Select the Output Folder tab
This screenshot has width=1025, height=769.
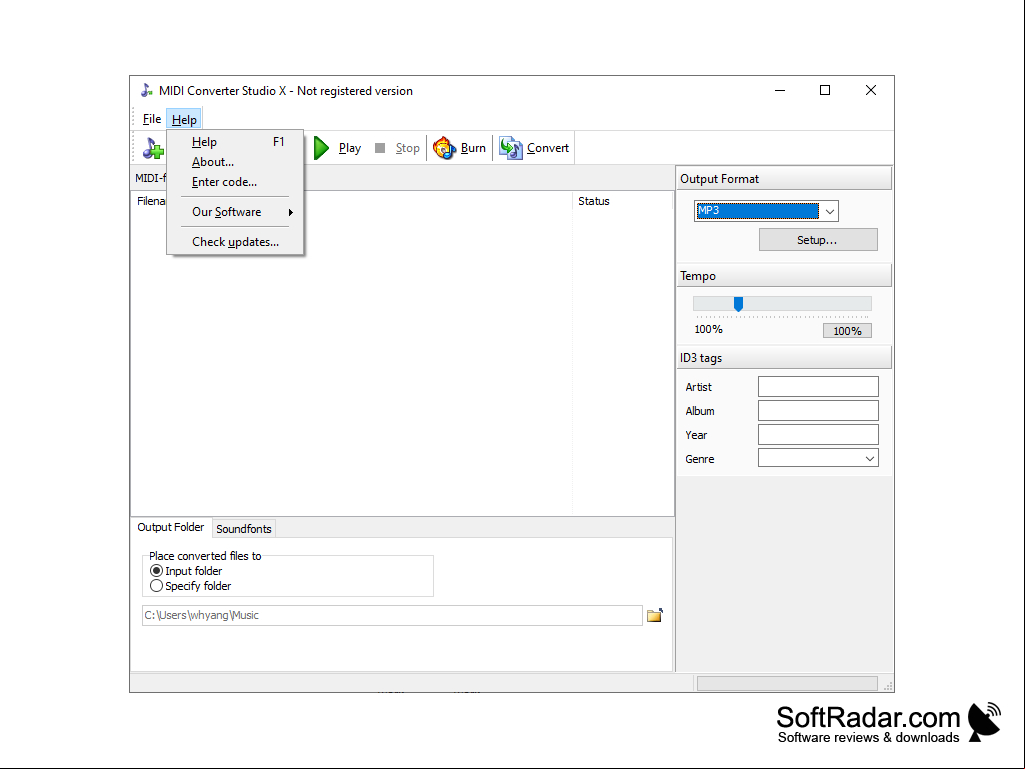171,527
